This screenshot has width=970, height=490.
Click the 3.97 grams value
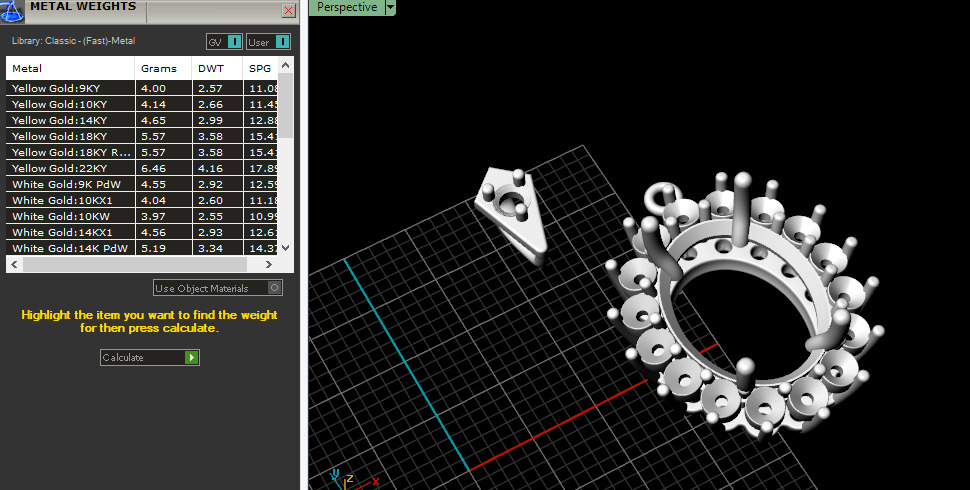tap(153, 217)
